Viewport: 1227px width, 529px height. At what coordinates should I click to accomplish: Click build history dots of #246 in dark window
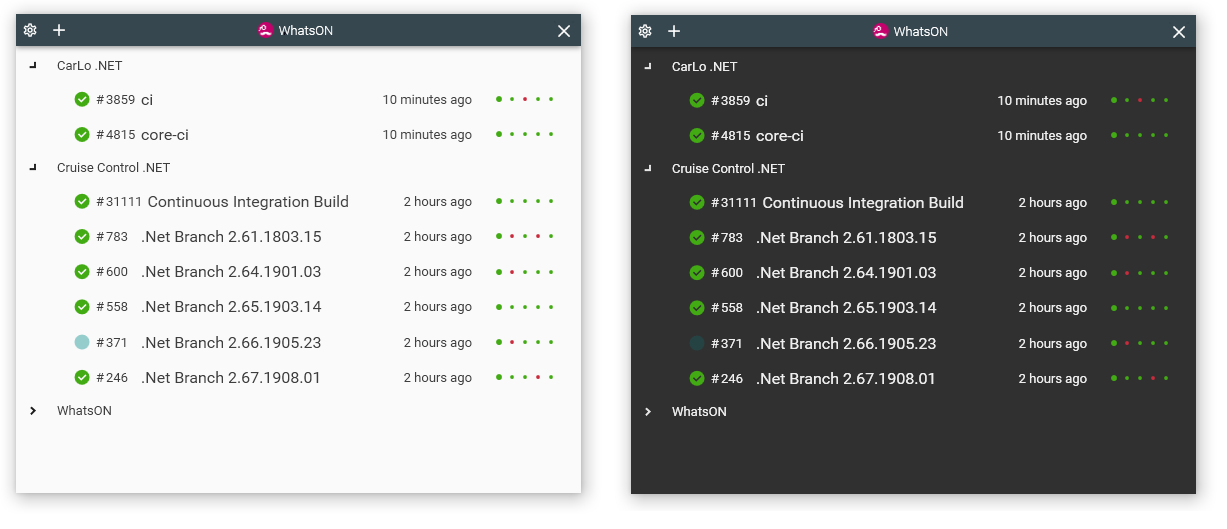pyautogui.click(x=1139, y=378)
